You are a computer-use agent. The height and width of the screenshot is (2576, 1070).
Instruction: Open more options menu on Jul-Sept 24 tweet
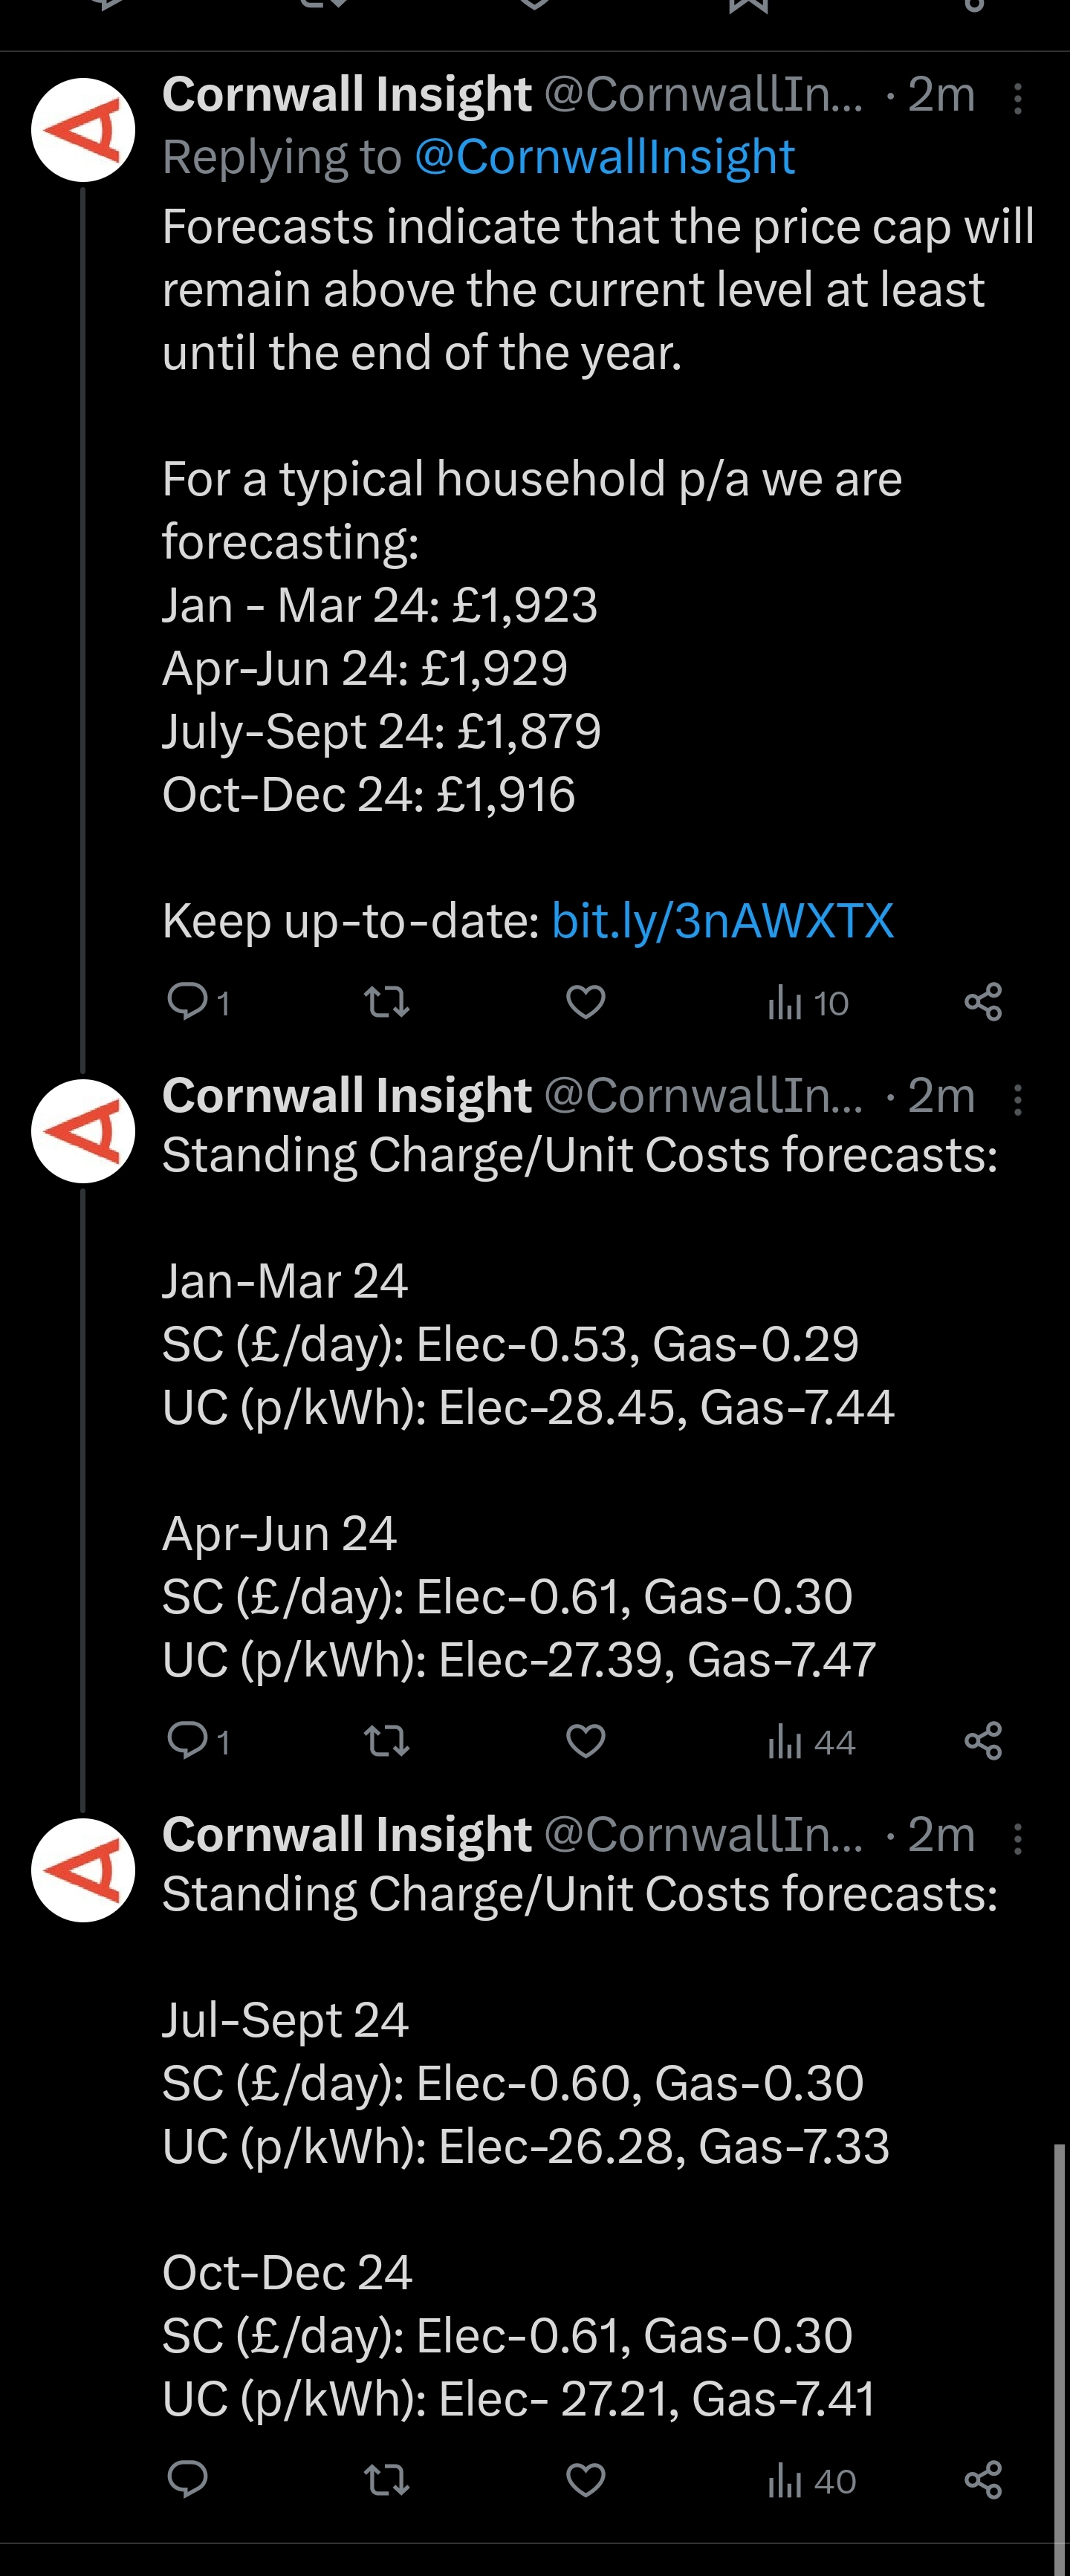pyautogui.click(x=1017, y=1838)
